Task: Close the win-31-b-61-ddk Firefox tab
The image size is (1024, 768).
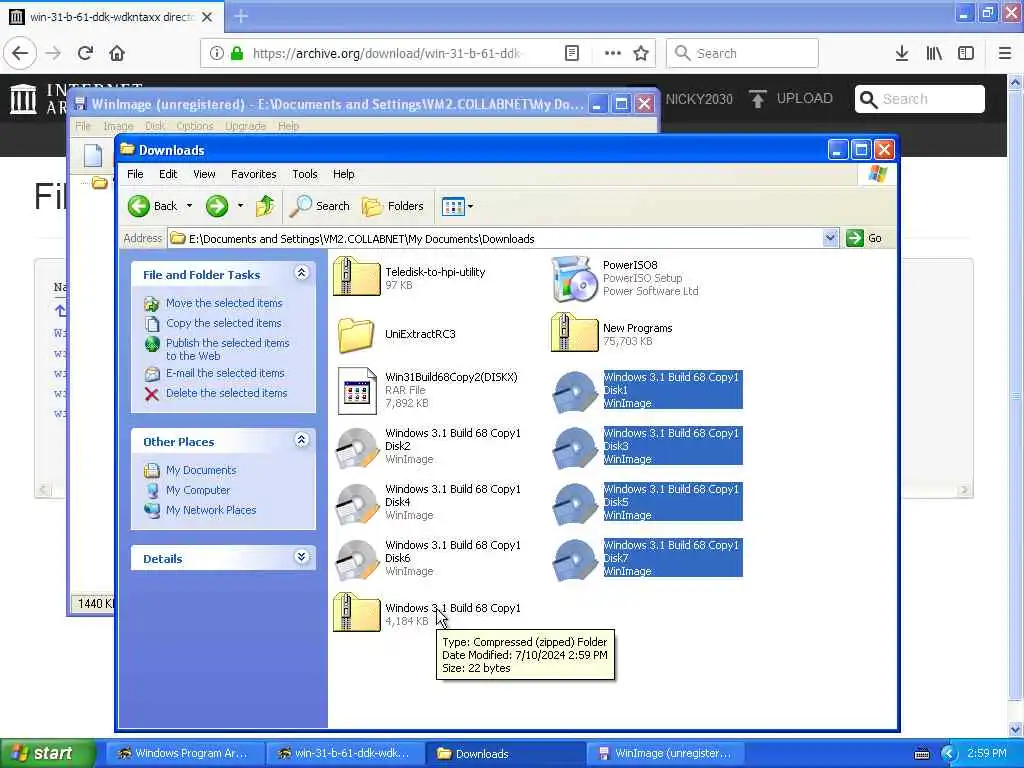Action: click(207, 16)
